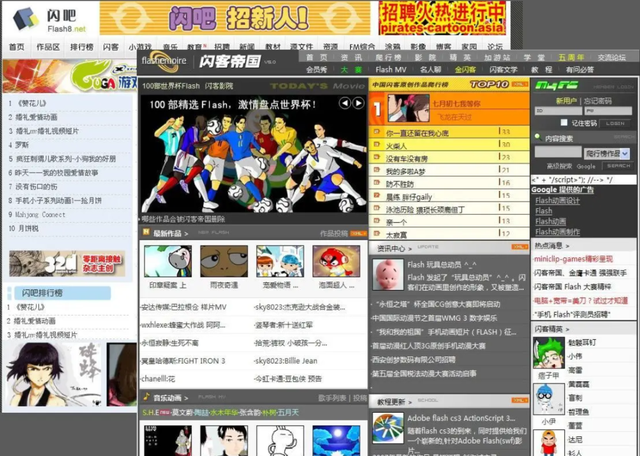Open the 雨夜奇遇 thumbnail
The height and width of the screenshot is (456, 640).
(x=224, y=261)
